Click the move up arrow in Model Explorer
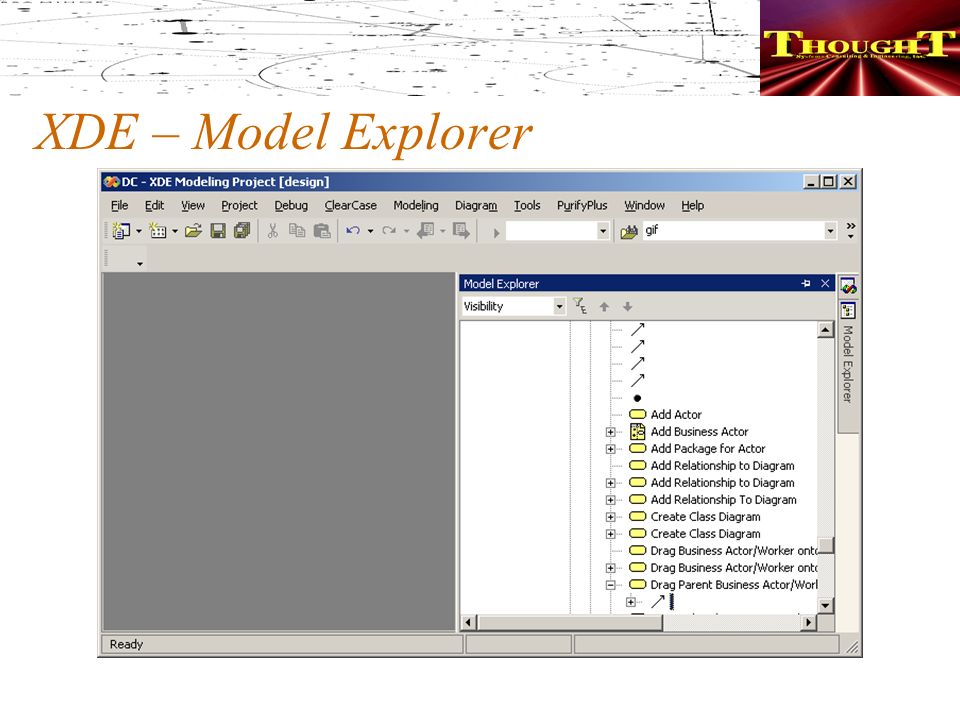This screenshot has height=720, width=960. click(x=604, y=307)
